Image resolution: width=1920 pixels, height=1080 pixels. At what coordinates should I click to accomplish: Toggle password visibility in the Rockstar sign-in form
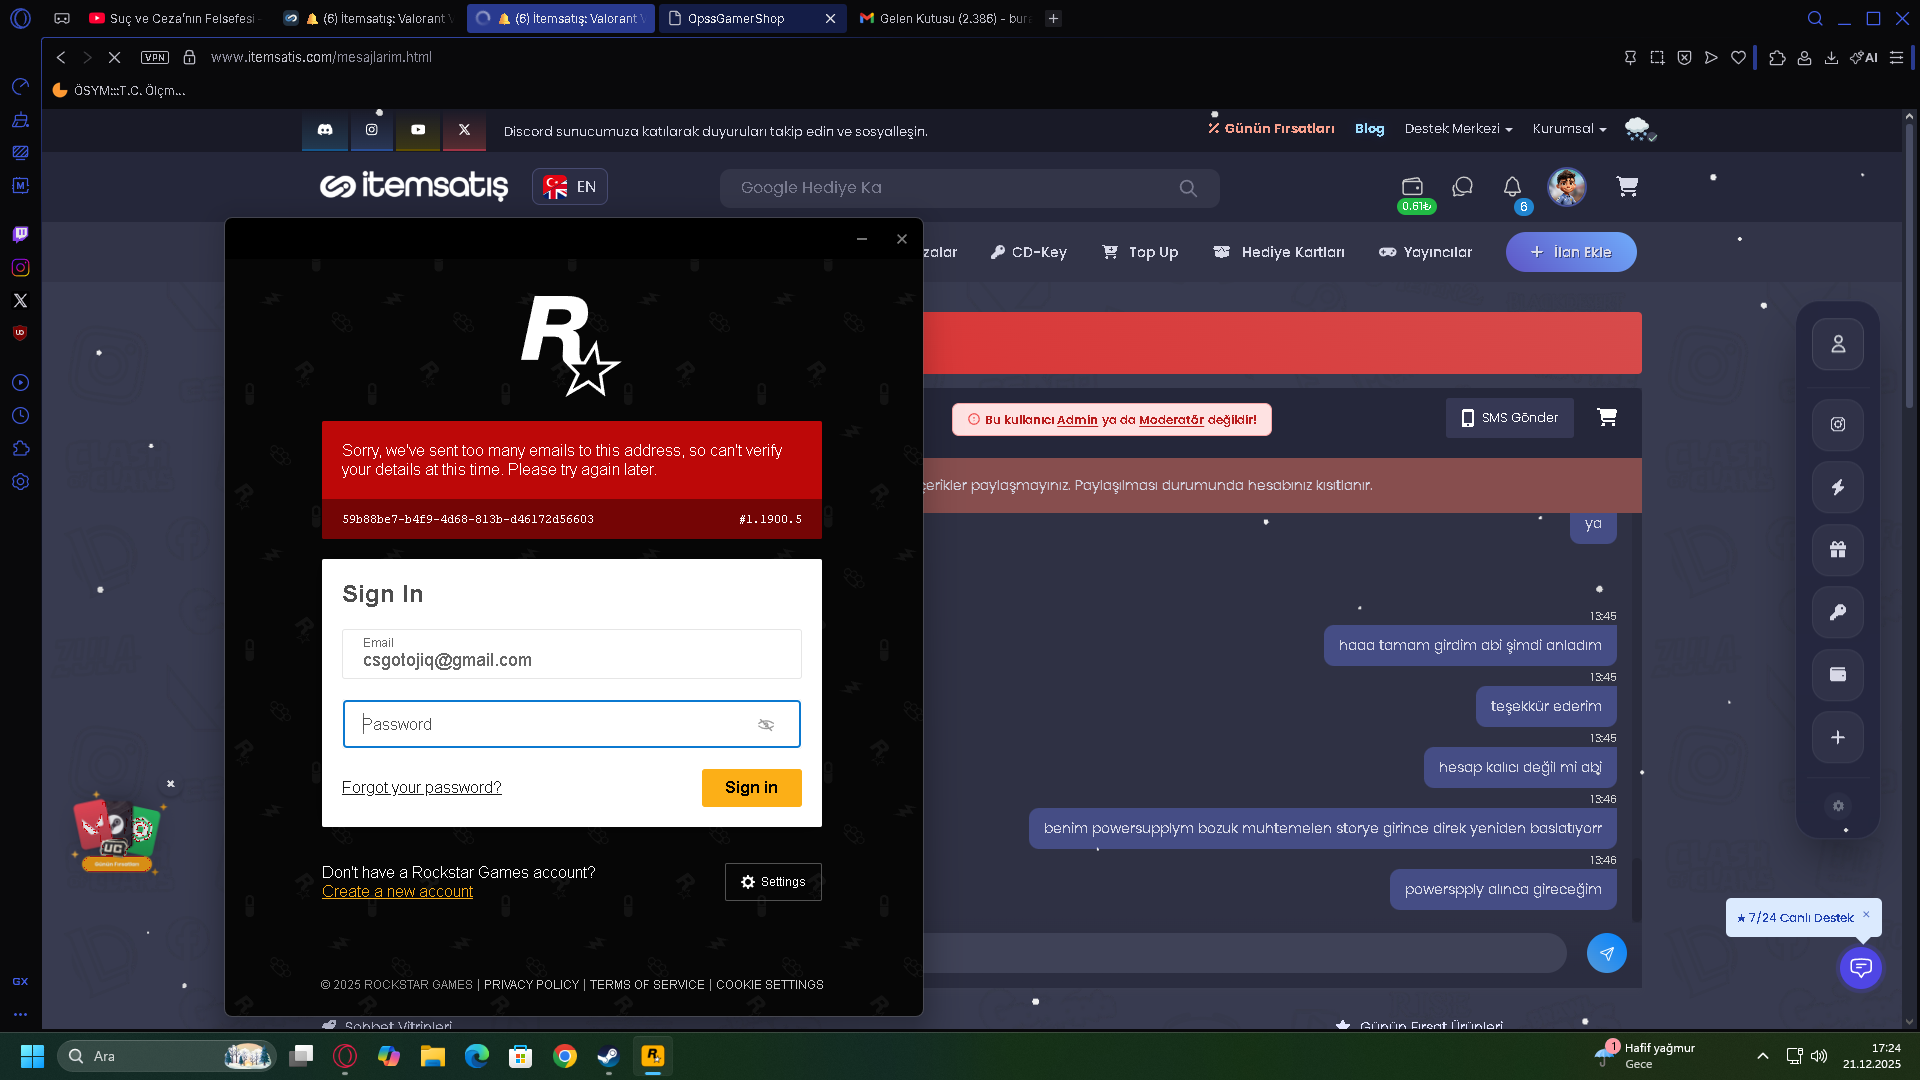(766, 725)
